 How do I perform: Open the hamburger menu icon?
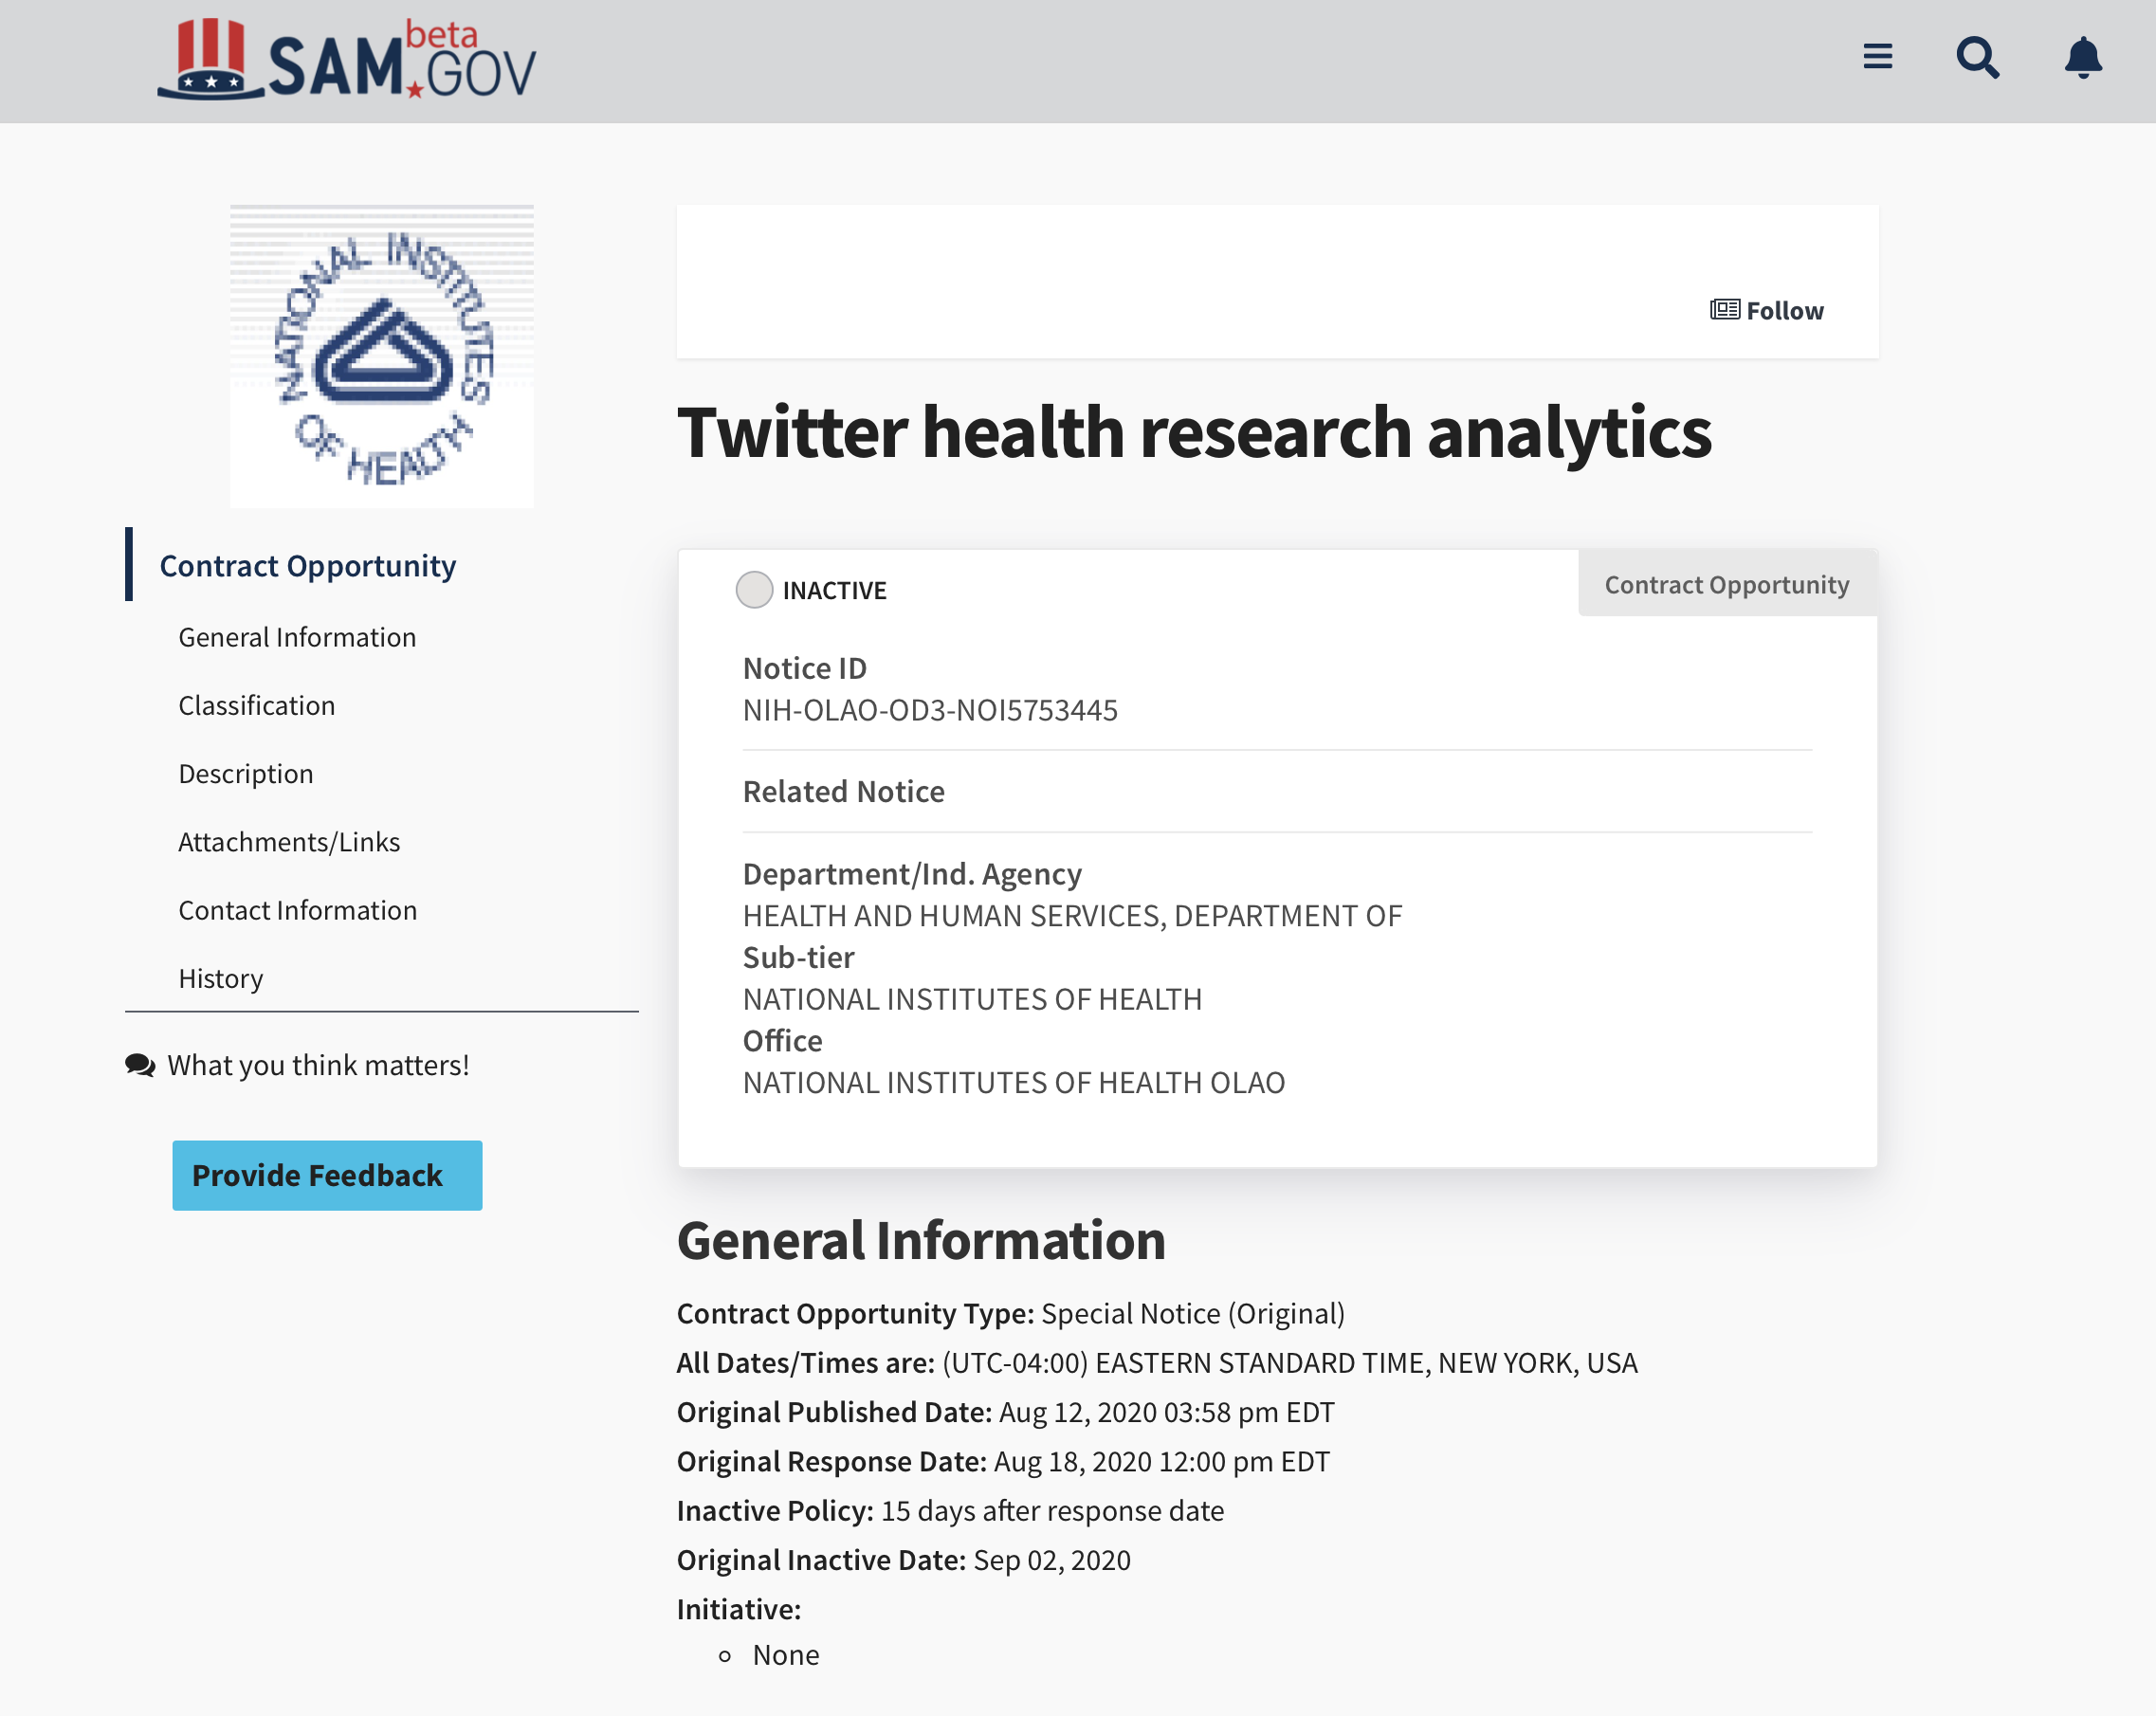point(1877,57)
